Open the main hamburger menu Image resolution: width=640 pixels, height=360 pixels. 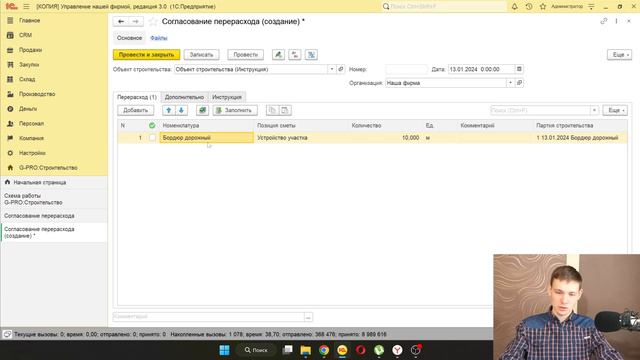pyautogui.click(x=26, y=7)
